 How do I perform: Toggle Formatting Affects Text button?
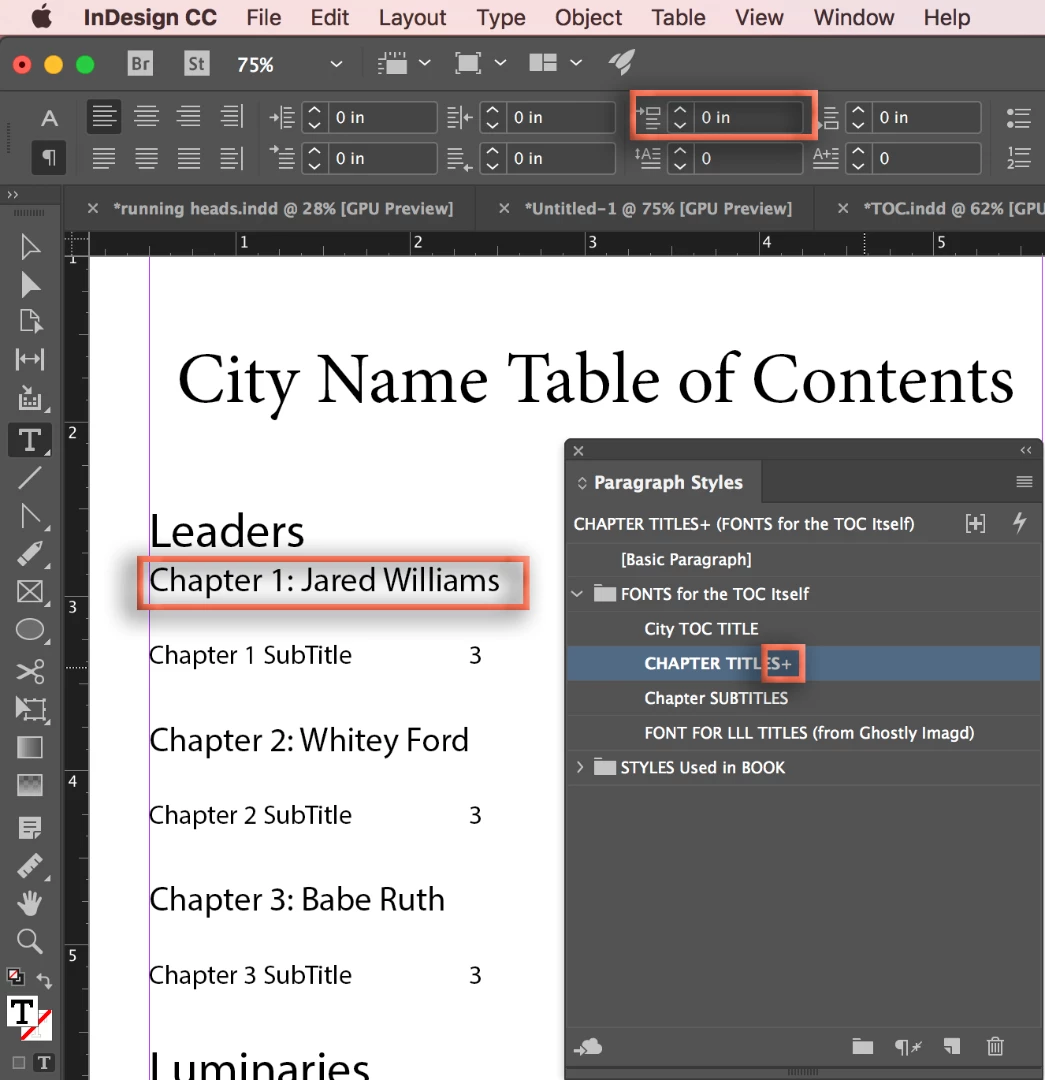(x=44, y=1062)
